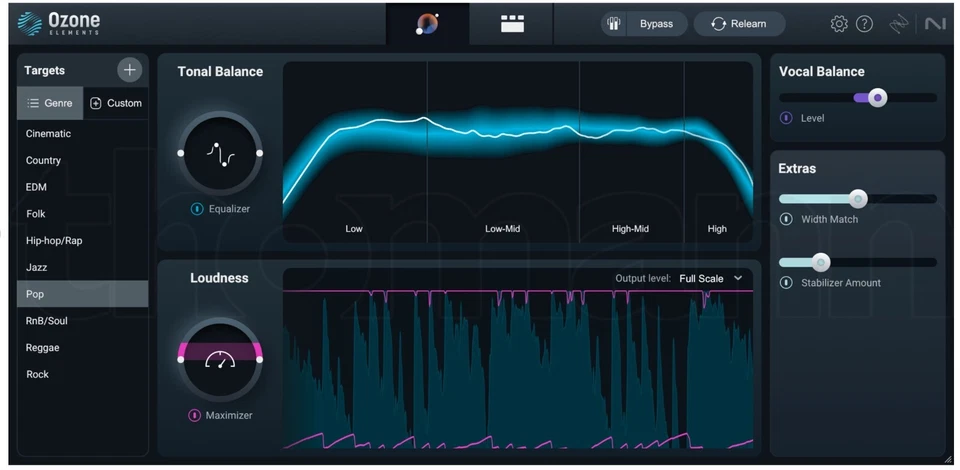Click the Tonal Balance heading

tap(220, 72)
